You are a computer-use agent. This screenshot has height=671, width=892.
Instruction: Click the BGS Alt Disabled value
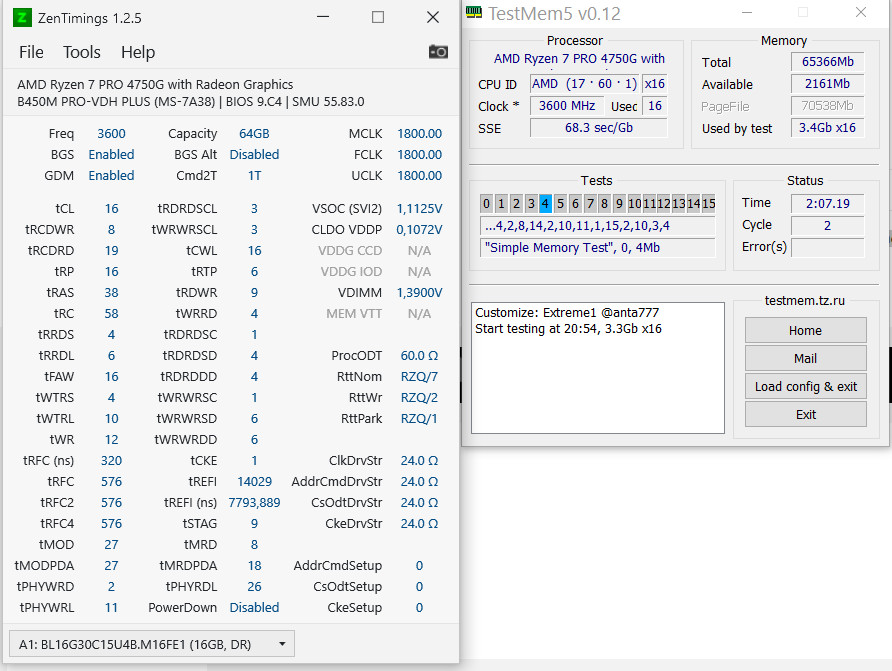(x=254, y=155)
